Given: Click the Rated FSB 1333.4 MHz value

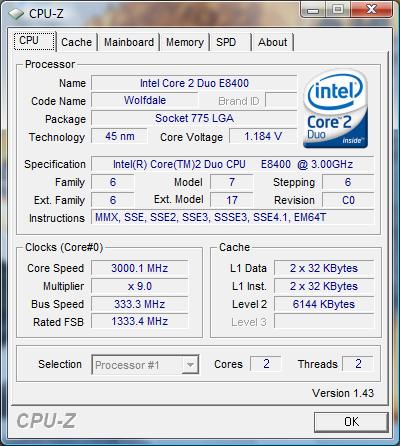Looking at the screenshot, I should 140,322.
